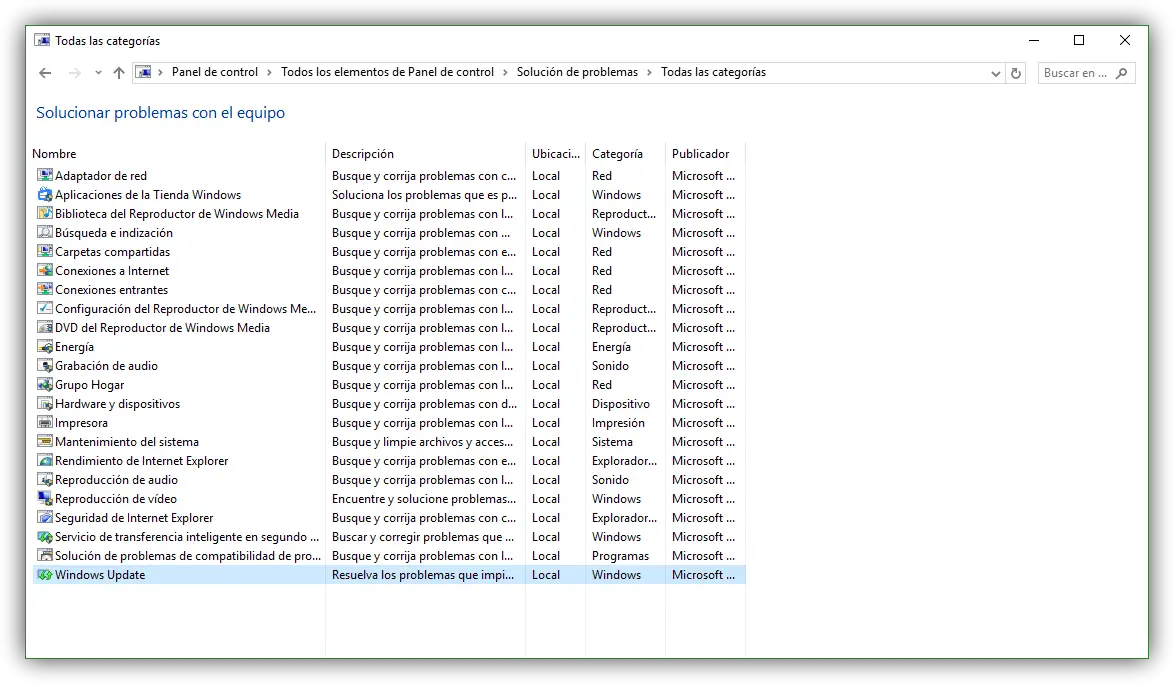The width and height of the screenshot is (1174, 684).
Task: Click the Grabación de audio icon
Action: (45, 366)
